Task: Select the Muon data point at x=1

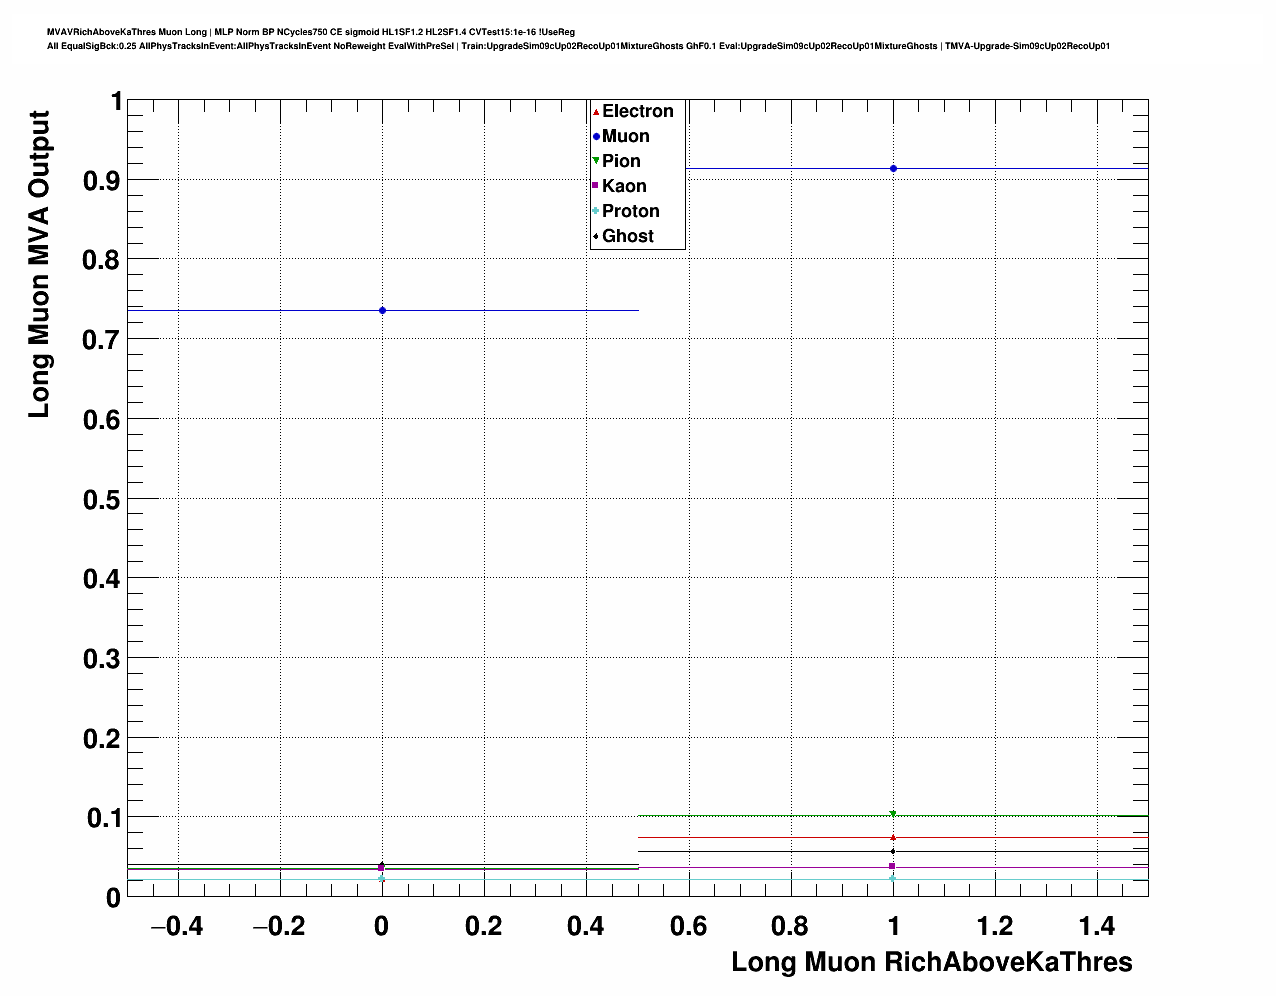Action: [x=893, y=169]
